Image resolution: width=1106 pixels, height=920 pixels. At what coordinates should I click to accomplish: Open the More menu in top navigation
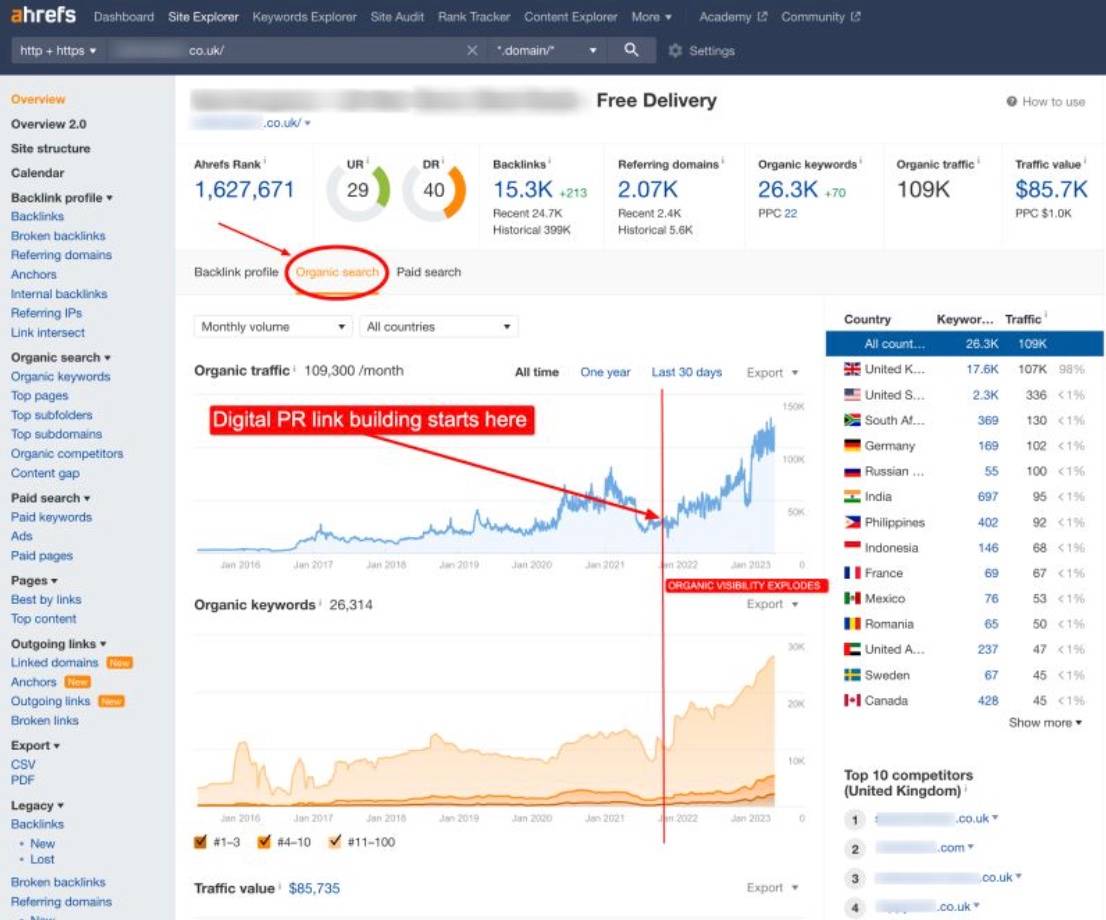651,16
